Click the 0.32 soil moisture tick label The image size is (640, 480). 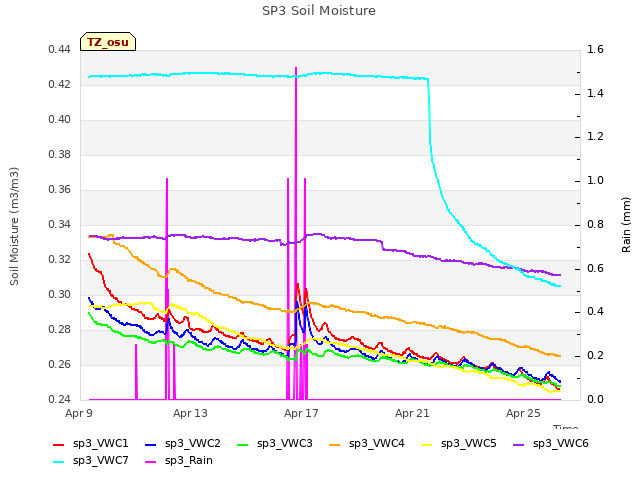tap(60, 260)
